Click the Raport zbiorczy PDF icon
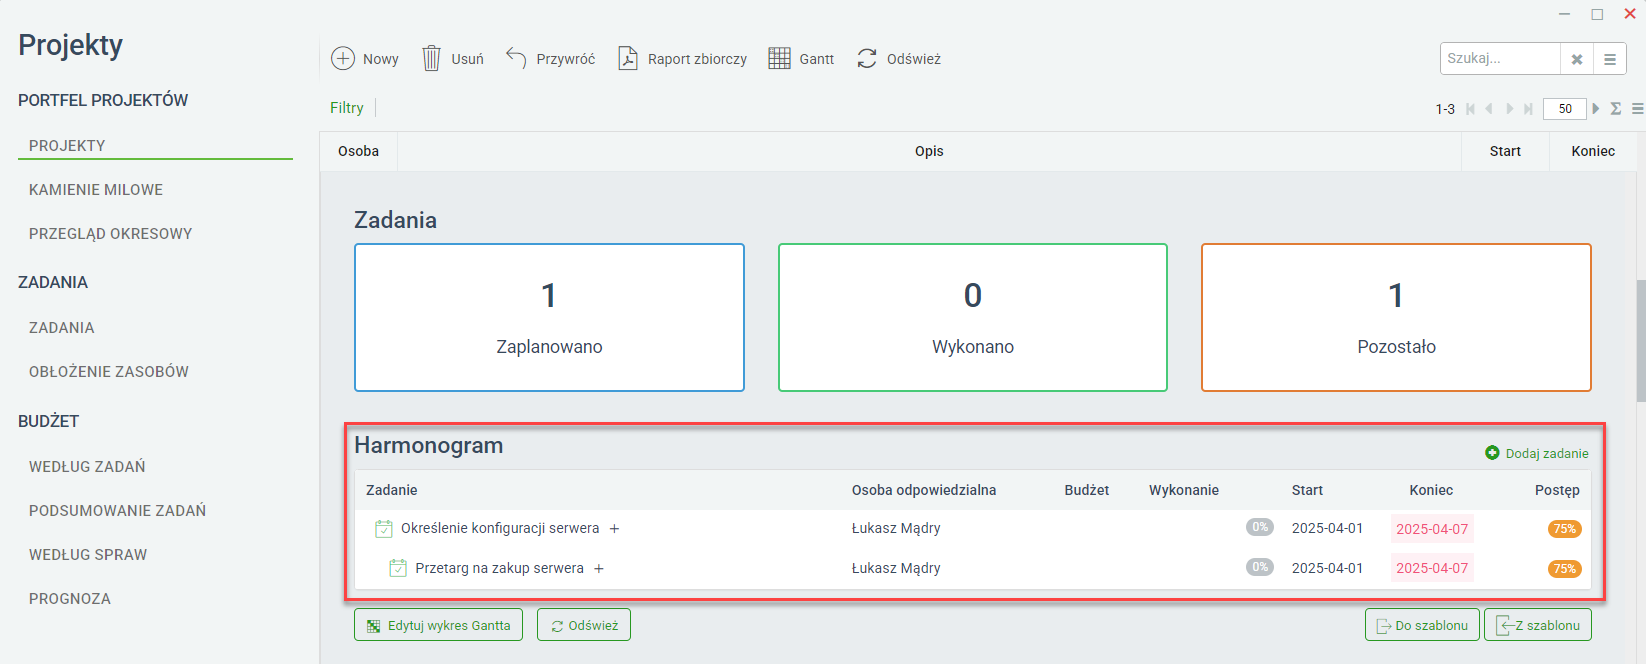This screenshot has width=1646, height=664. [x=628, y=58]
